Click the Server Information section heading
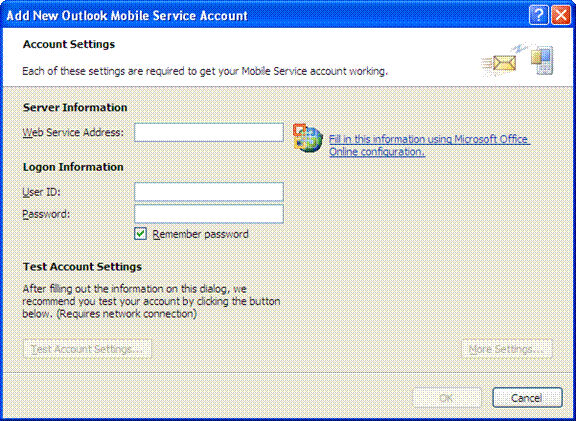The width and height of the screenshot is (576, 421). (x=75, y=107)
